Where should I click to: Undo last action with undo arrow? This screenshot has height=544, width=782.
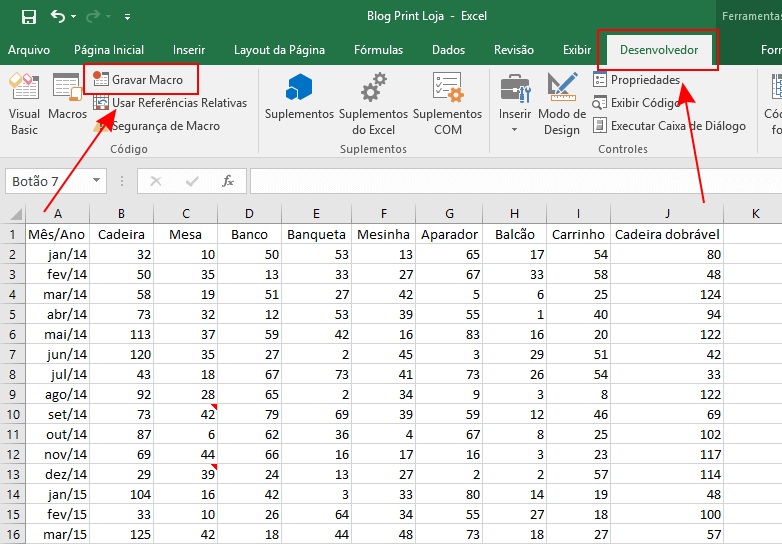pyautogui.click(x=58, y=16)
